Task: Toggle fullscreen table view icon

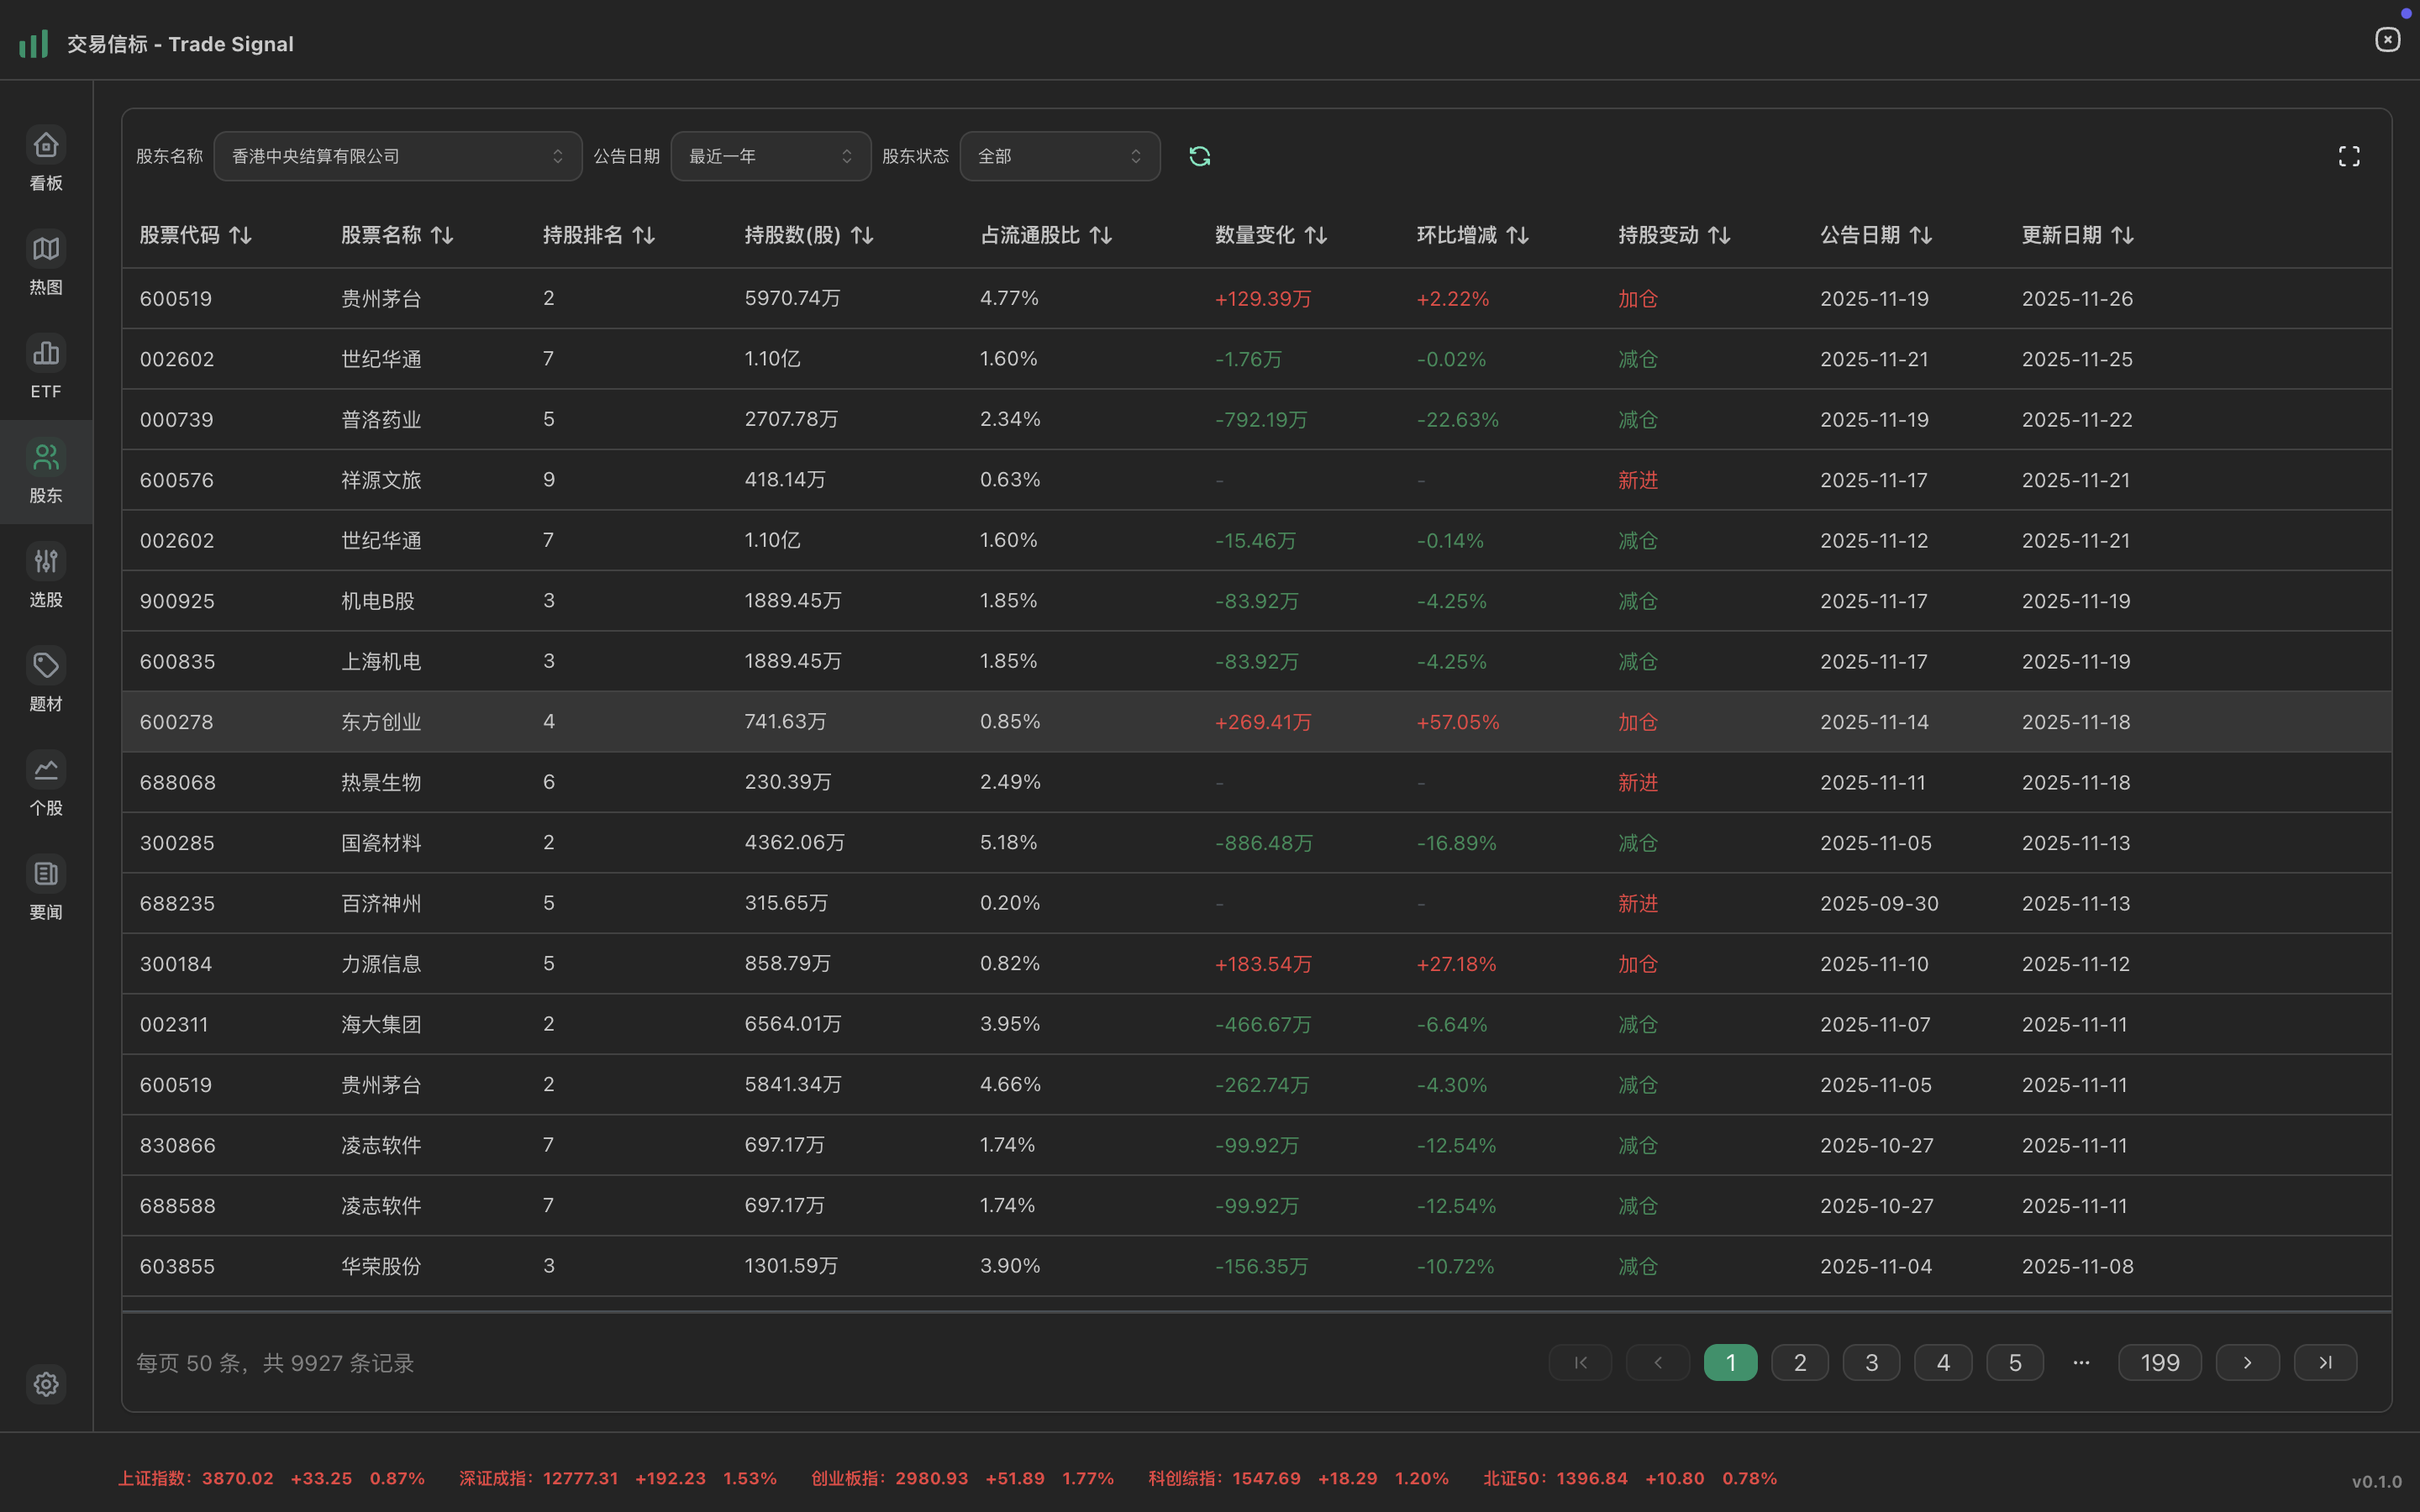Action: [x=2348, y=156]
